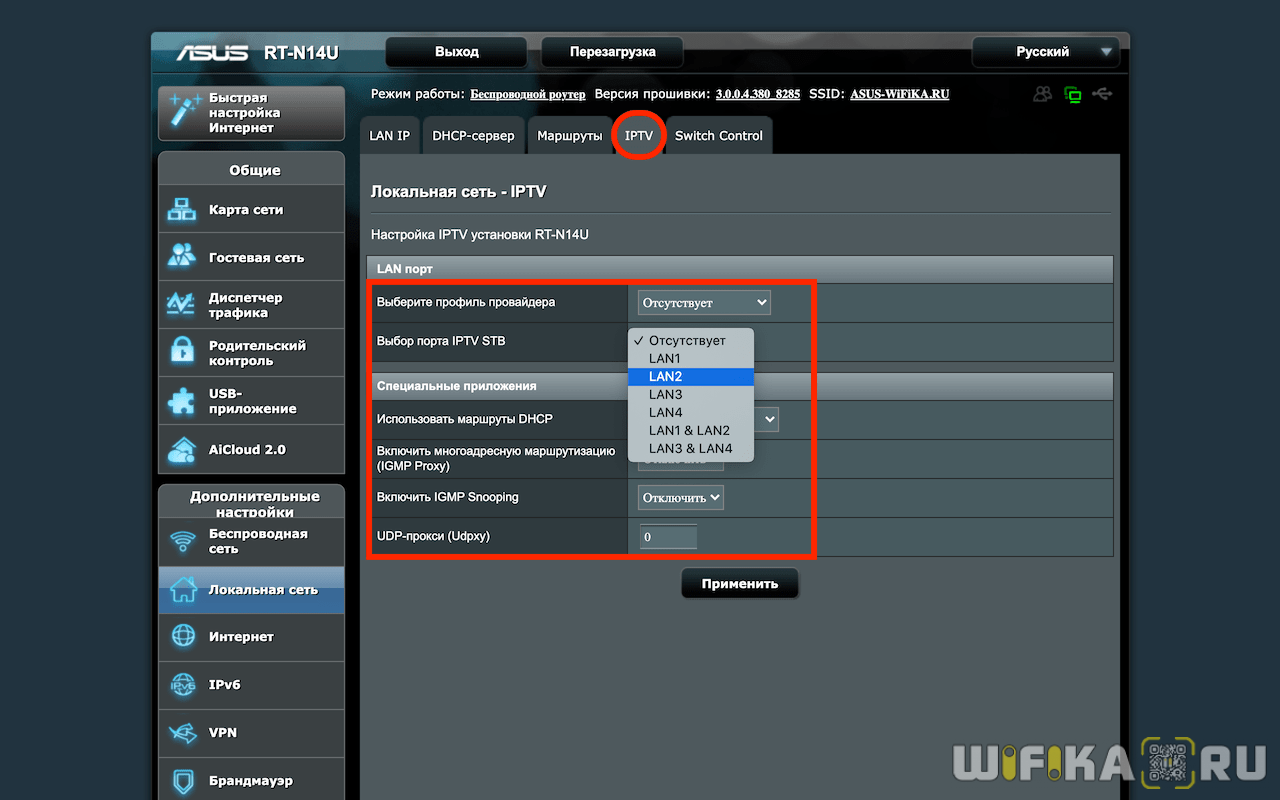
Task: Click the UDP-прокси (Udpxy) input field
Action: 668,537
